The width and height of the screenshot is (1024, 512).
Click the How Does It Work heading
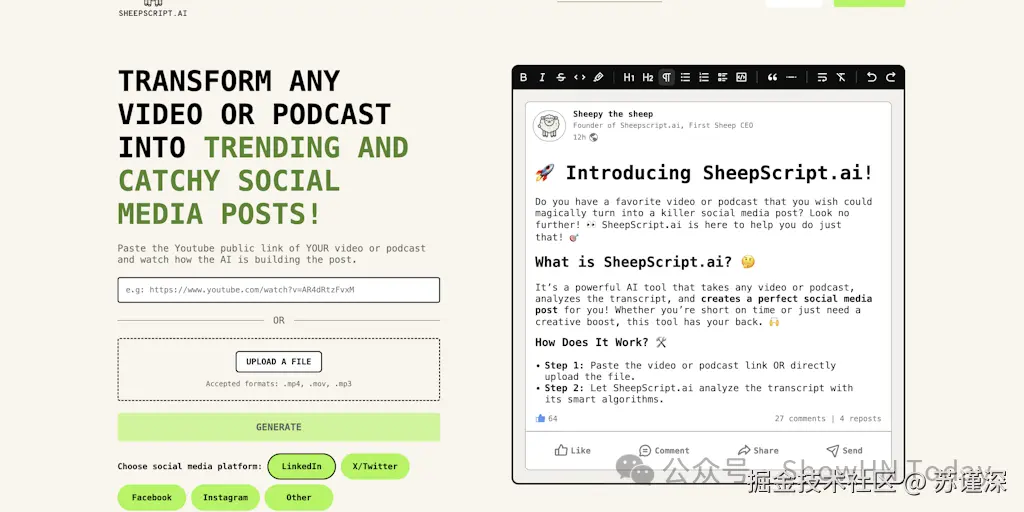coord(601,342)
